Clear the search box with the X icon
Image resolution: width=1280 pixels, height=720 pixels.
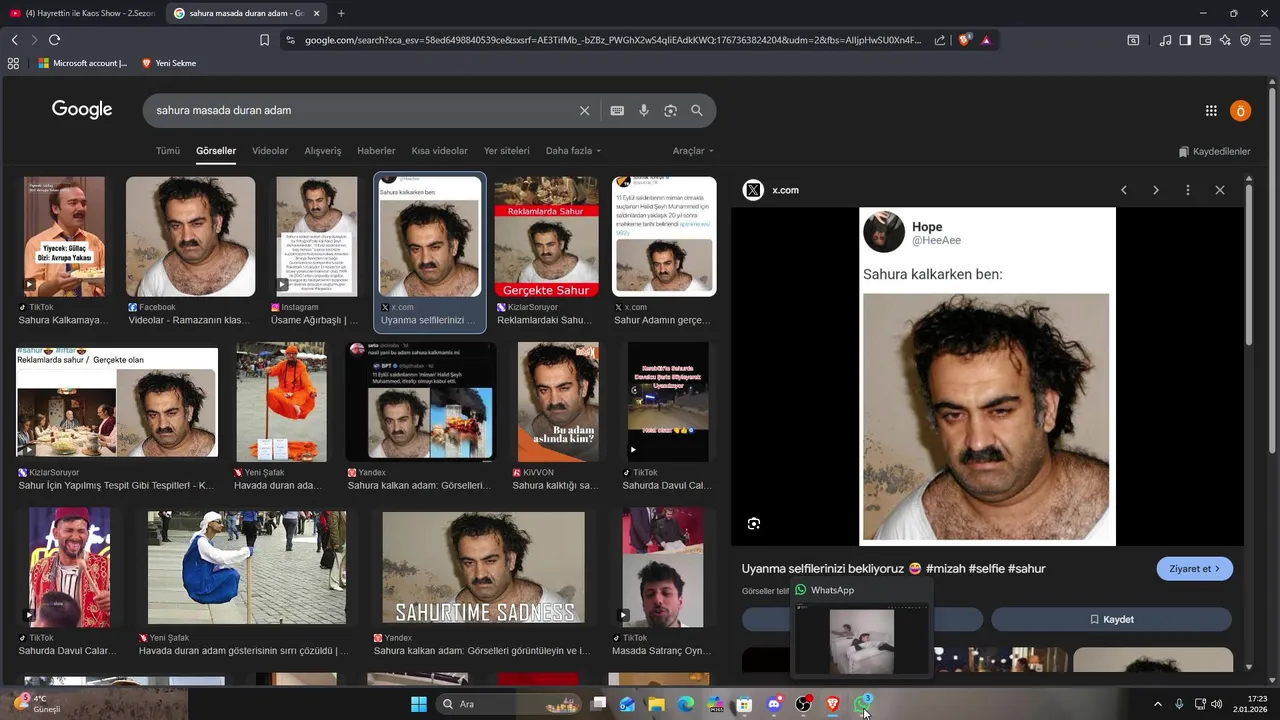pyautogui.click(x=584, y=110)
